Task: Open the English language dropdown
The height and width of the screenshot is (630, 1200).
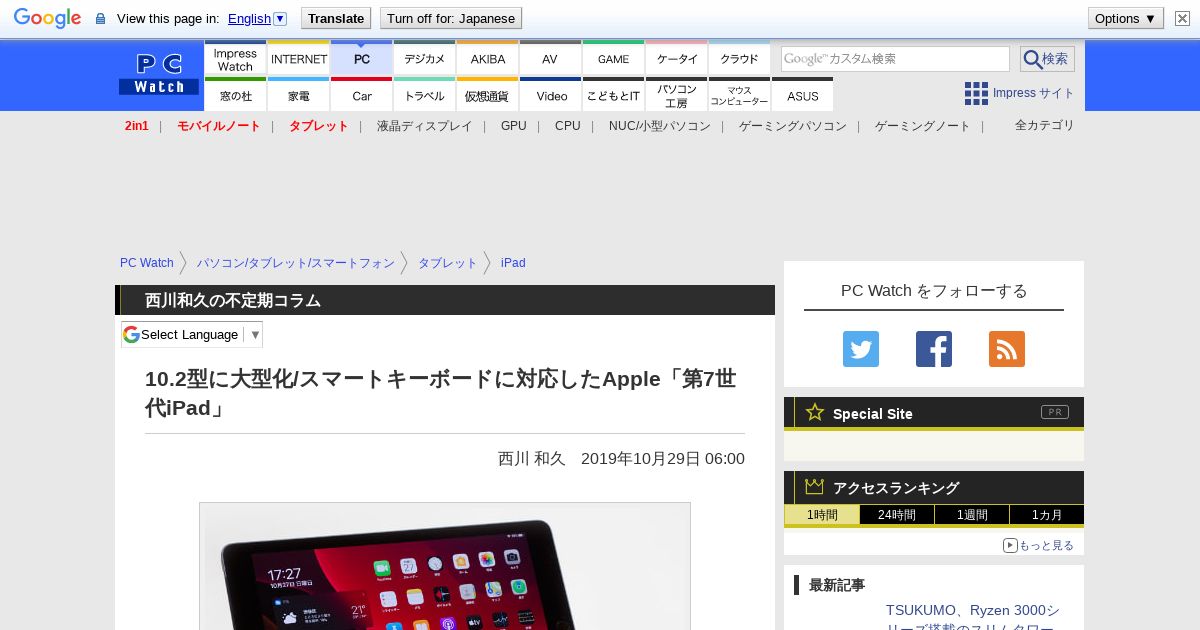Action: pos(257,18)
